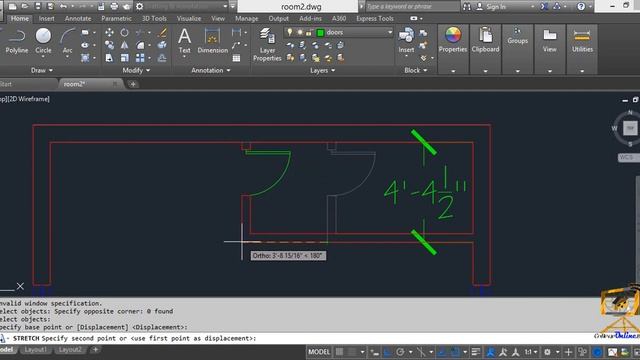The width and height of the screenshot is (640, 360).
Task: Toggle object snap tracking
Action: 441,352
